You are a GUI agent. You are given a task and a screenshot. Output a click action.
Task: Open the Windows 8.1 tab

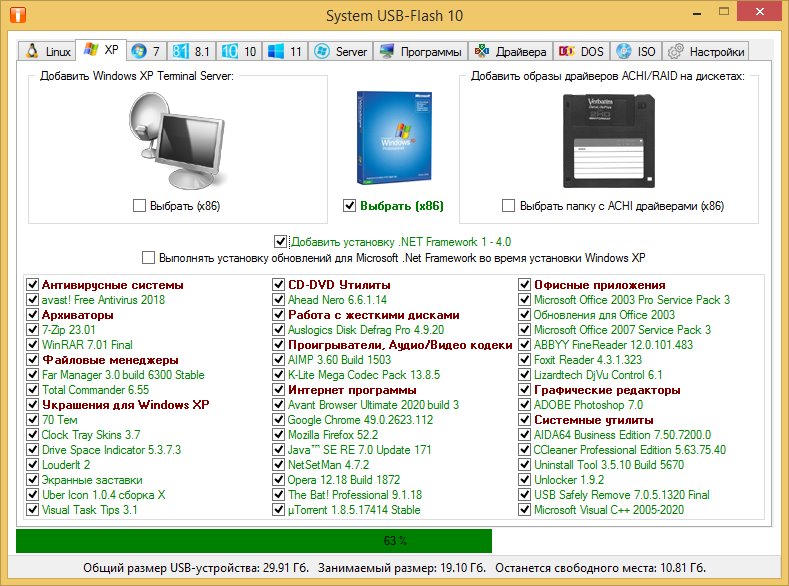click(x=191, y=51)
